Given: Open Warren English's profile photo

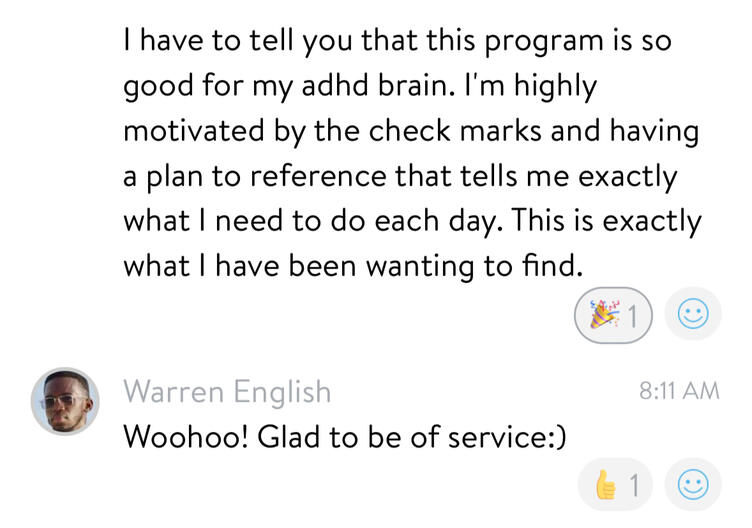Looking at the screenshot, I should (x=65, y=401).
